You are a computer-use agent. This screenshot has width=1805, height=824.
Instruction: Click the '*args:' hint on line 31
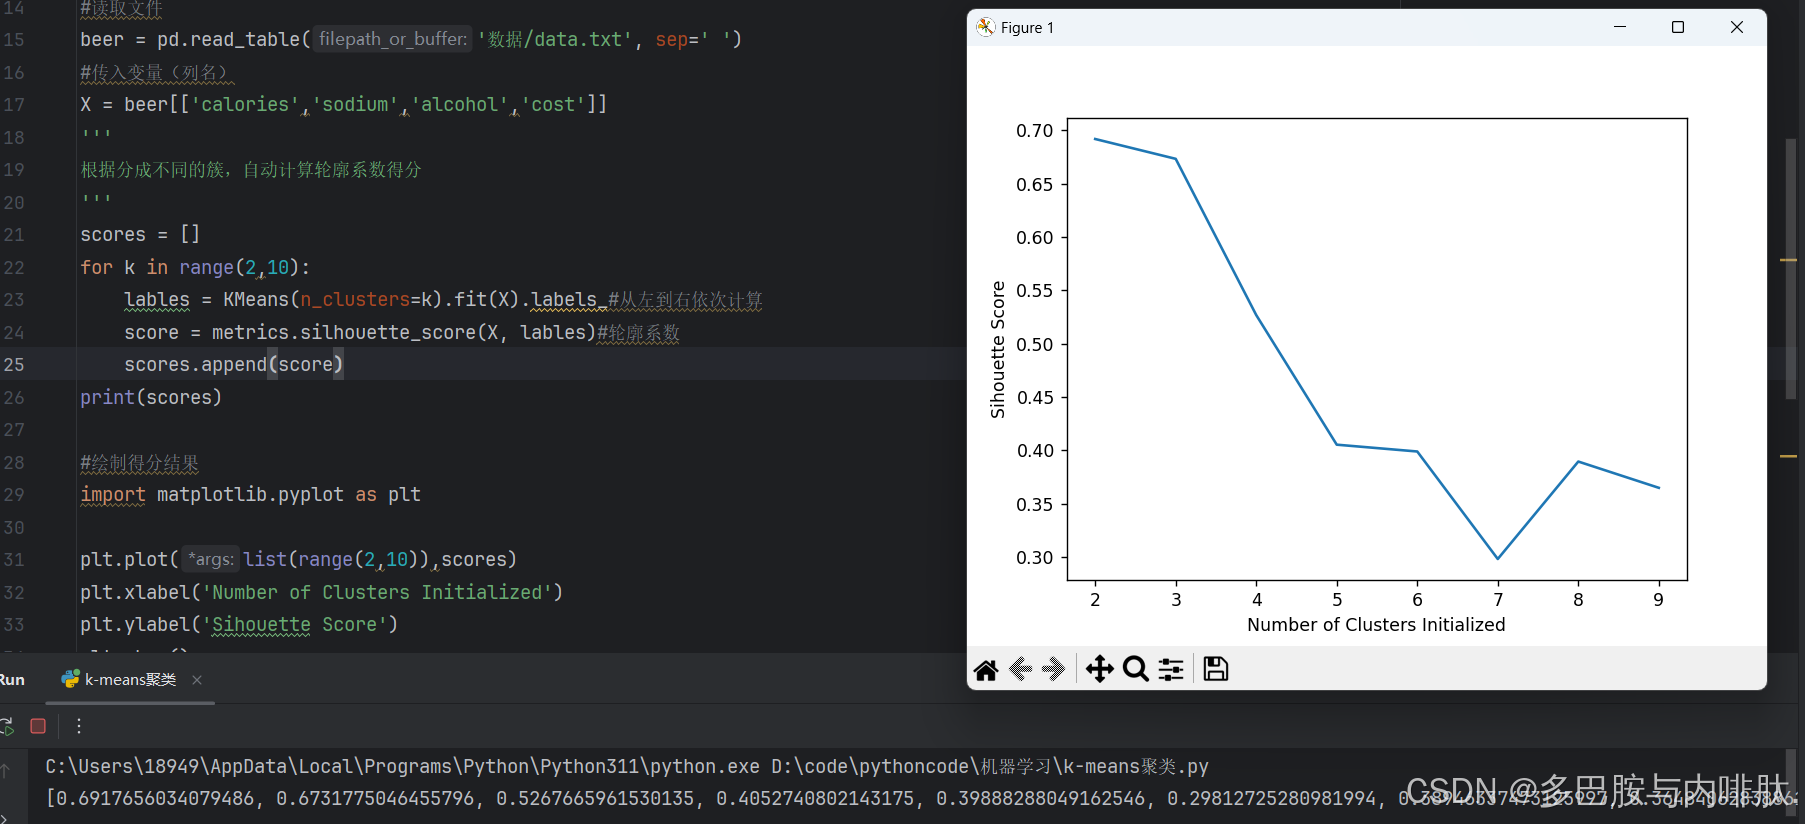click(210, 559)
